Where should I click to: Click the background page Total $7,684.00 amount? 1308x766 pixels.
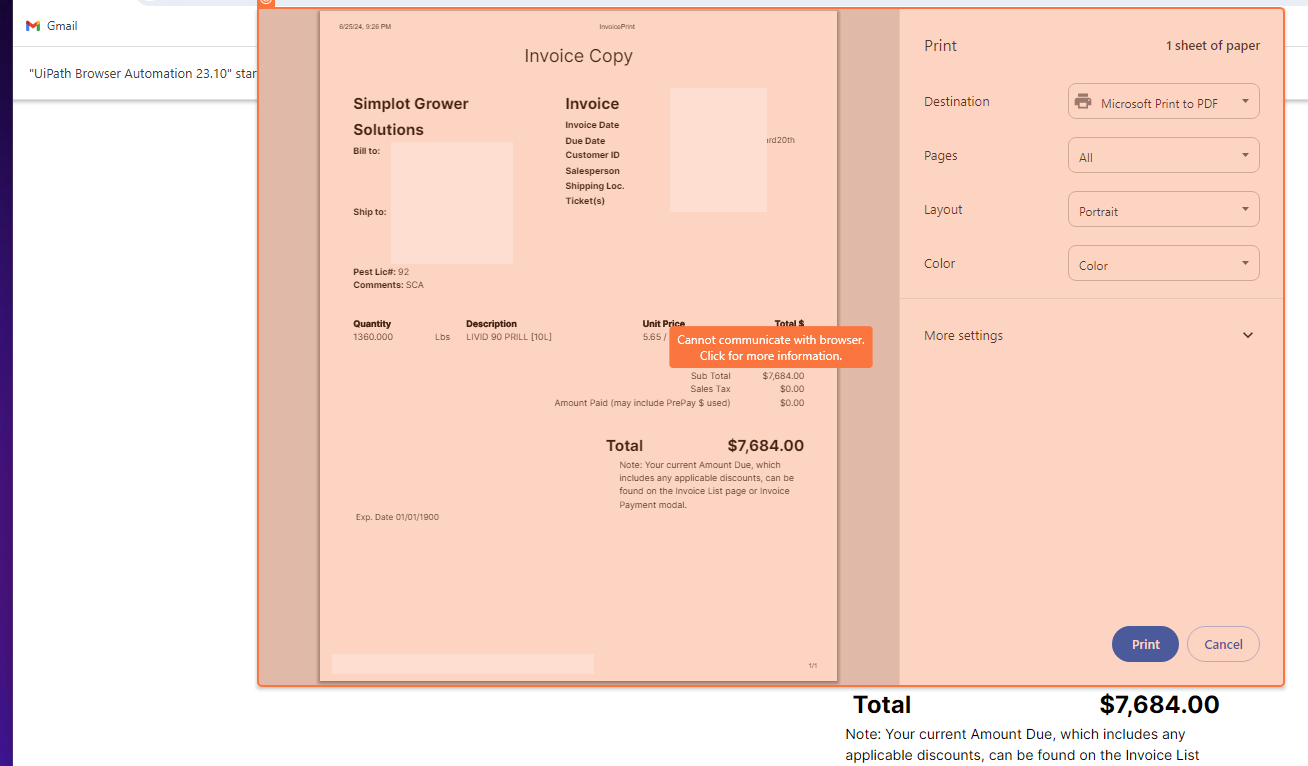1159,704
